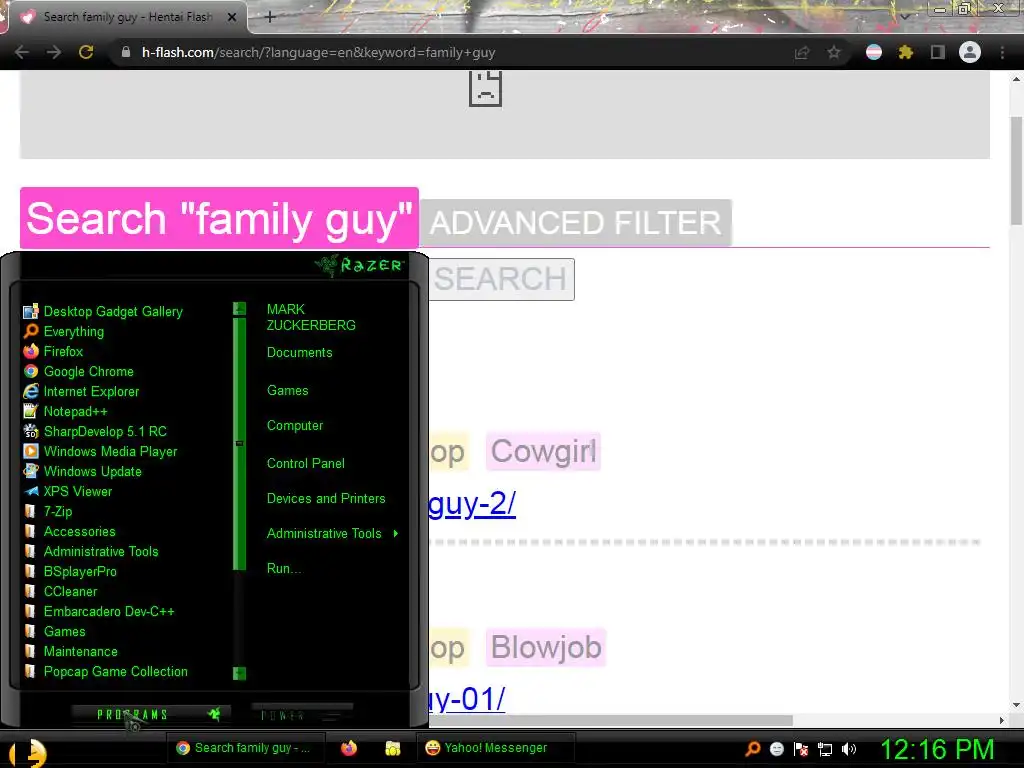Open SharpDevelop 5.1 RC
This screenshot has height=768, width=1024.
tap(95, 431)
